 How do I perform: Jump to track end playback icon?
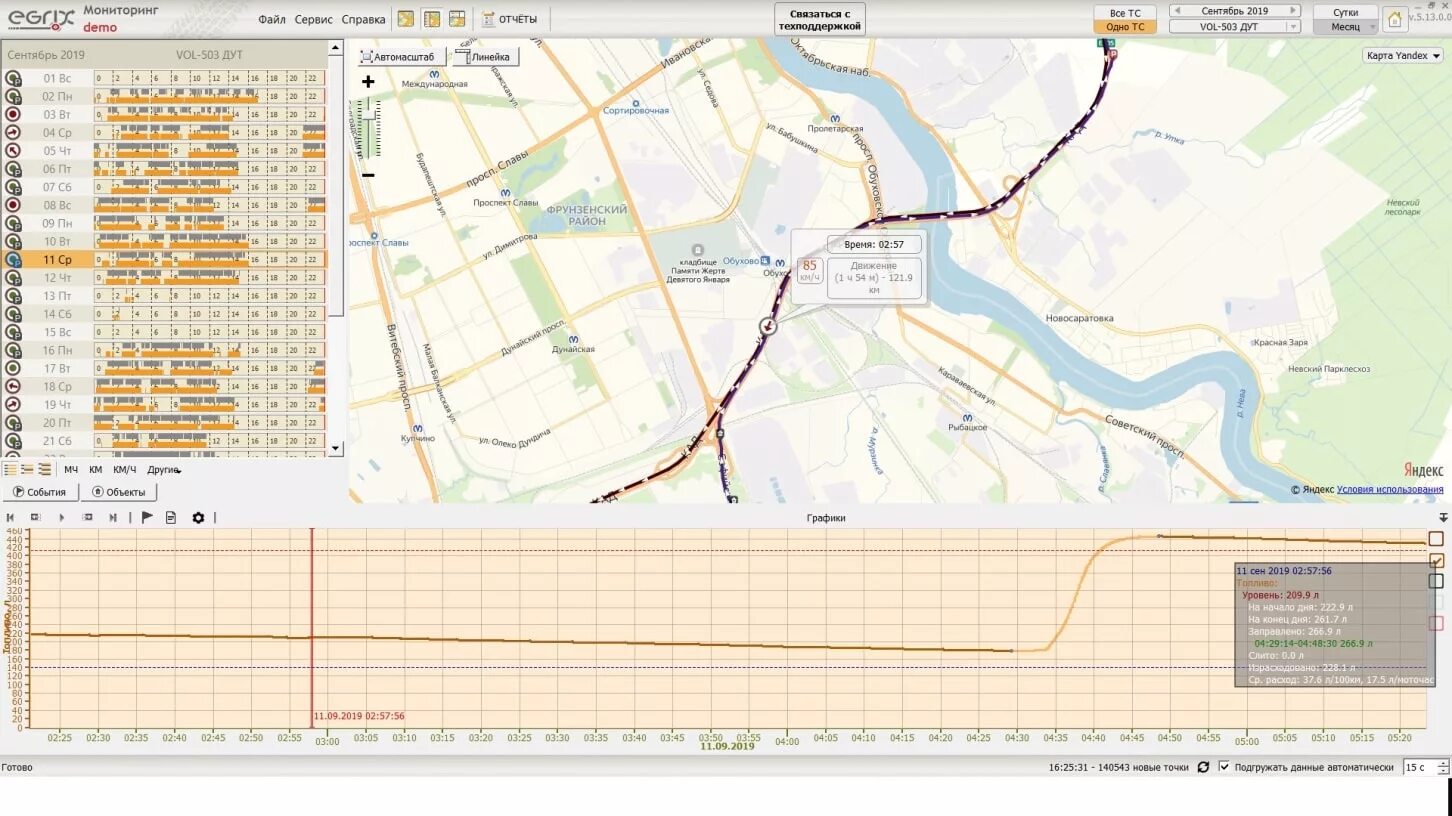pos(113,517)
